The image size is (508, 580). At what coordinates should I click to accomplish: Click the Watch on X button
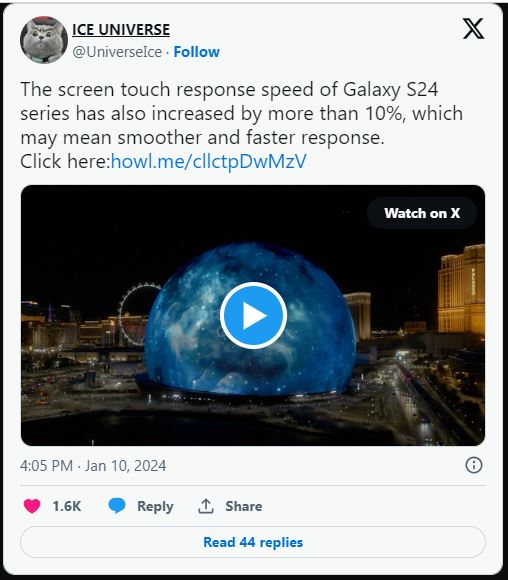click(x=422, y=213)
